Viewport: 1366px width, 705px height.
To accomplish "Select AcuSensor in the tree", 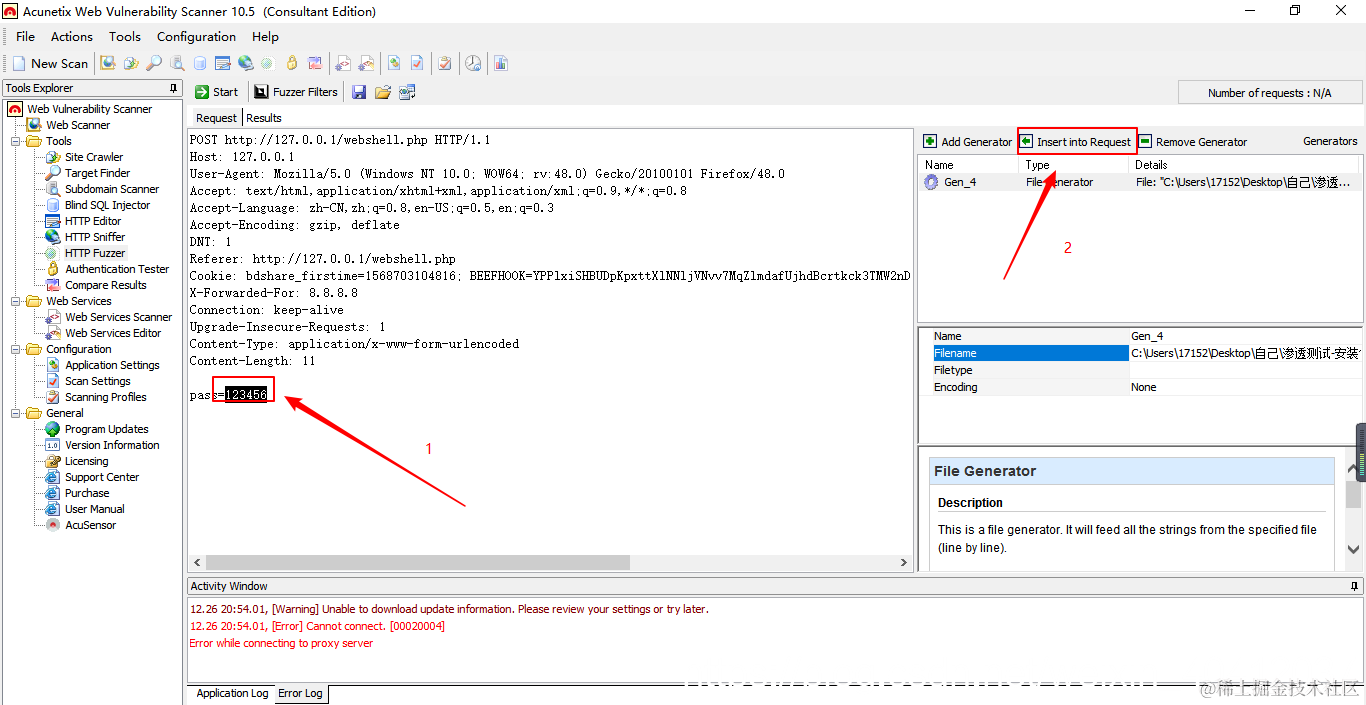I will point(90,525).
